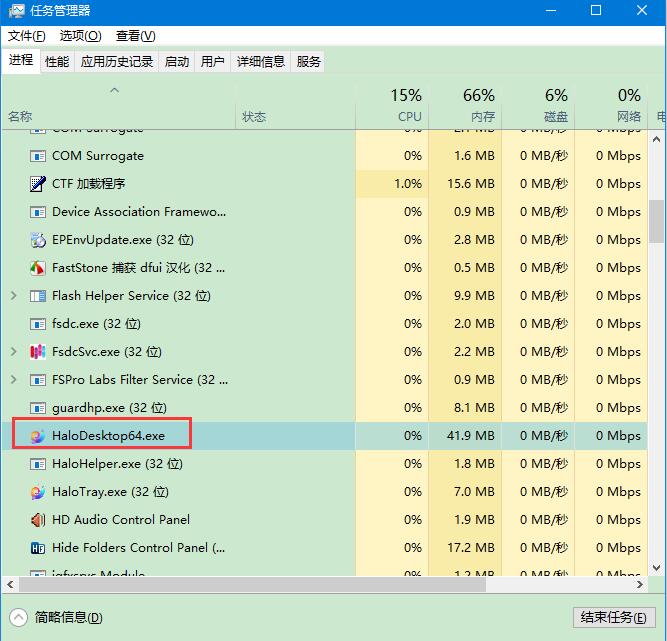The image size is (667, 641).
Task: Select the HD Audio Control Panel speaker icon
Action: (x=38, y=520)
